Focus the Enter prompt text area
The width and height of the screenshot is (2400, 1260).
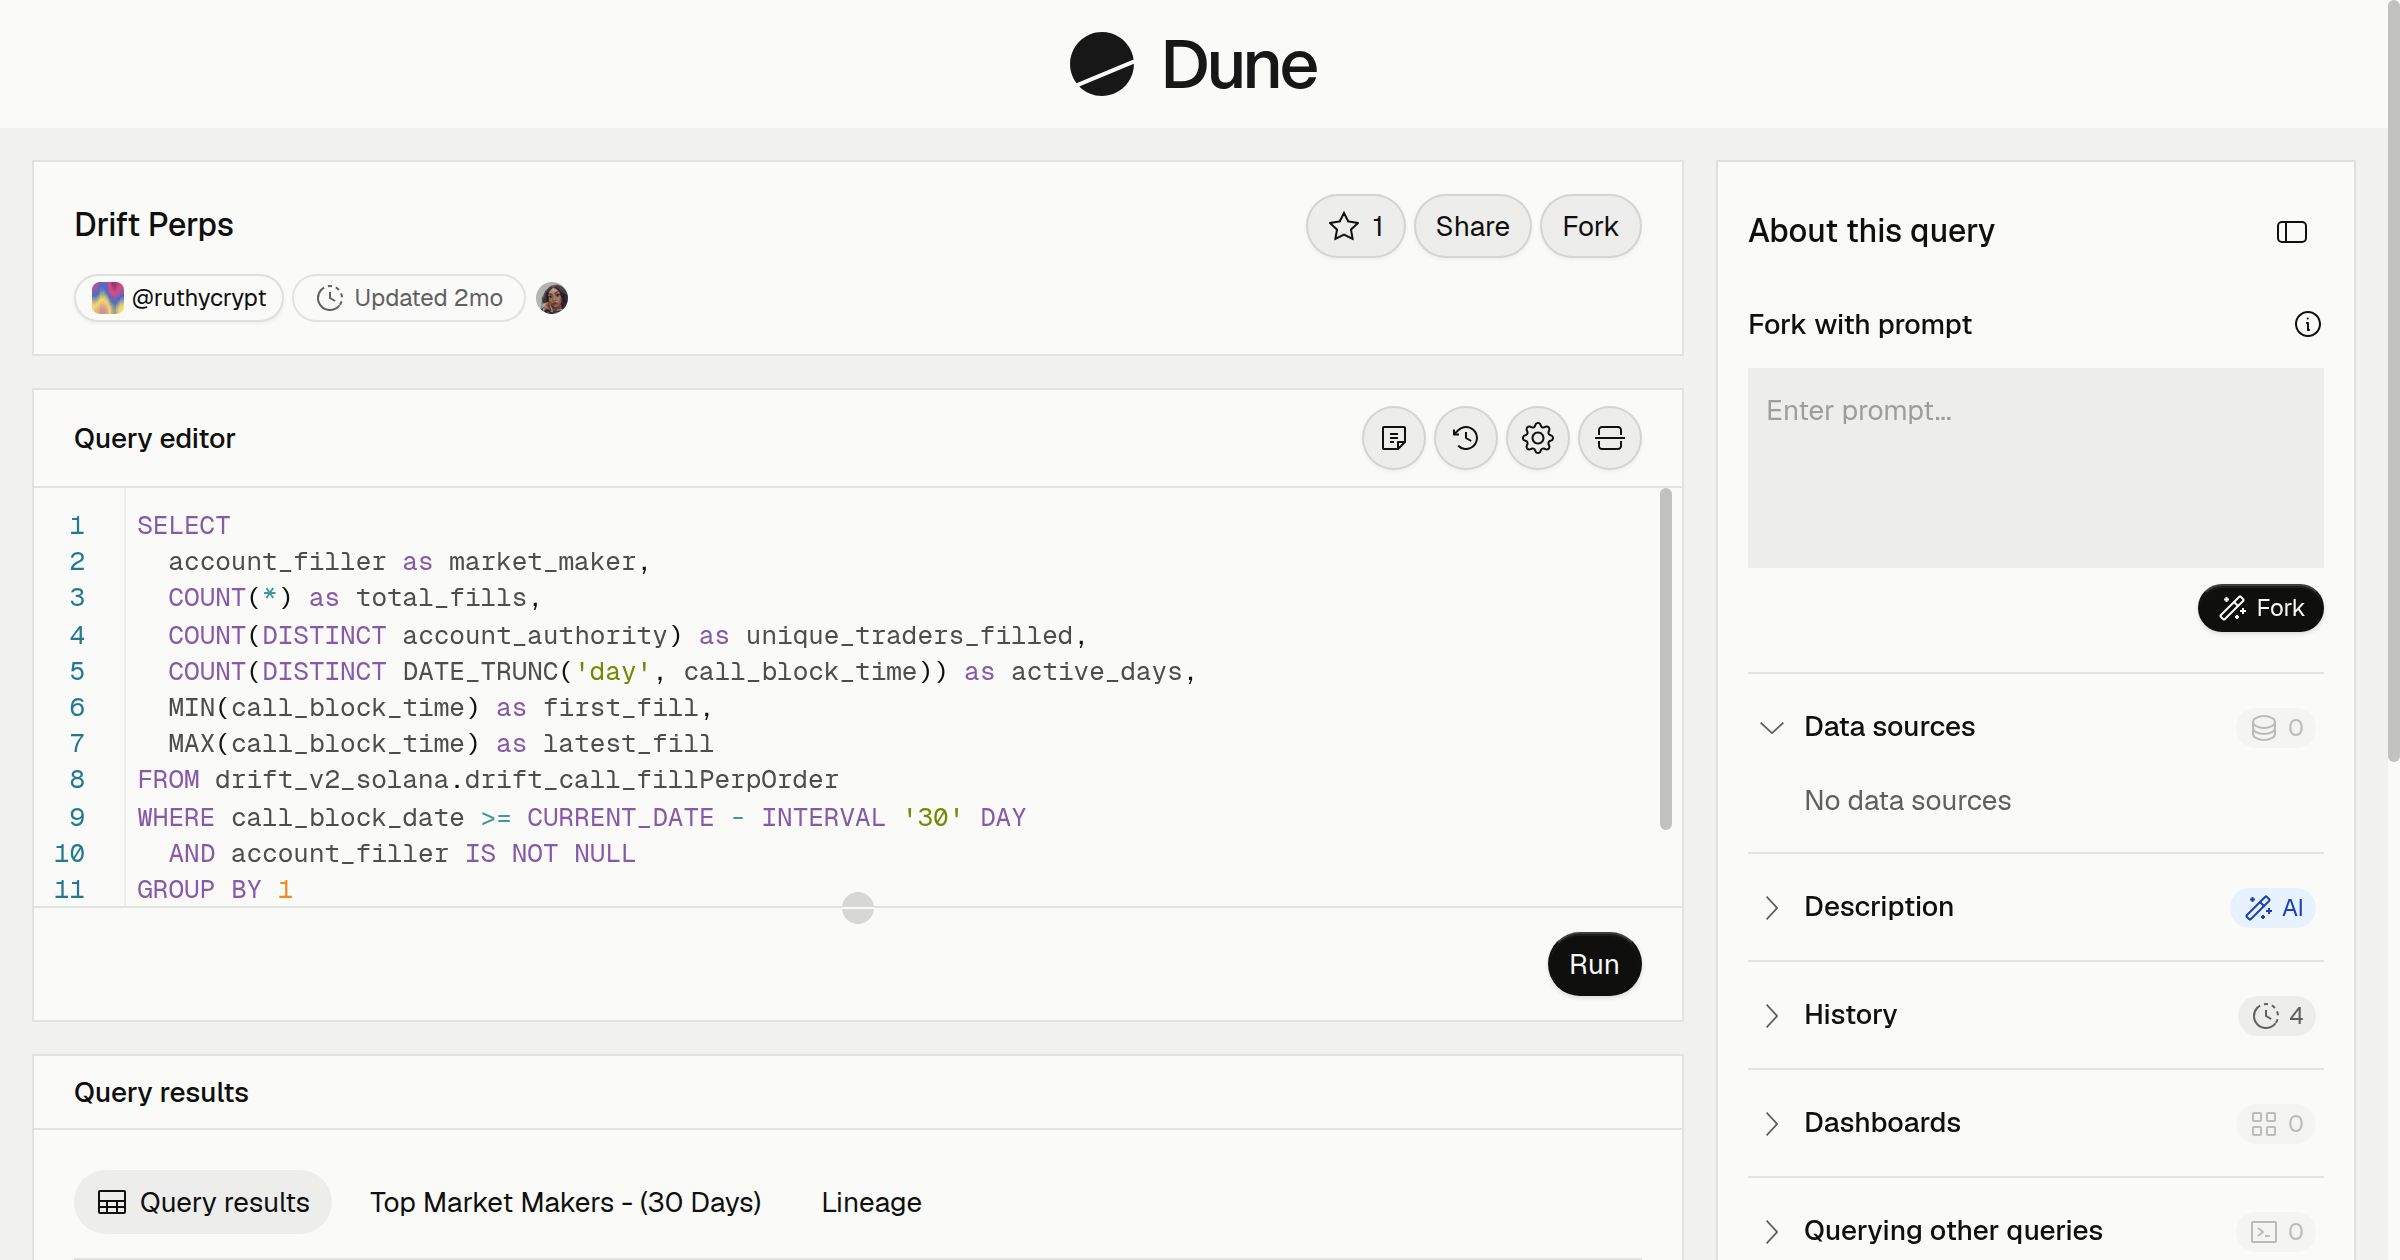tap(2035, 468)
